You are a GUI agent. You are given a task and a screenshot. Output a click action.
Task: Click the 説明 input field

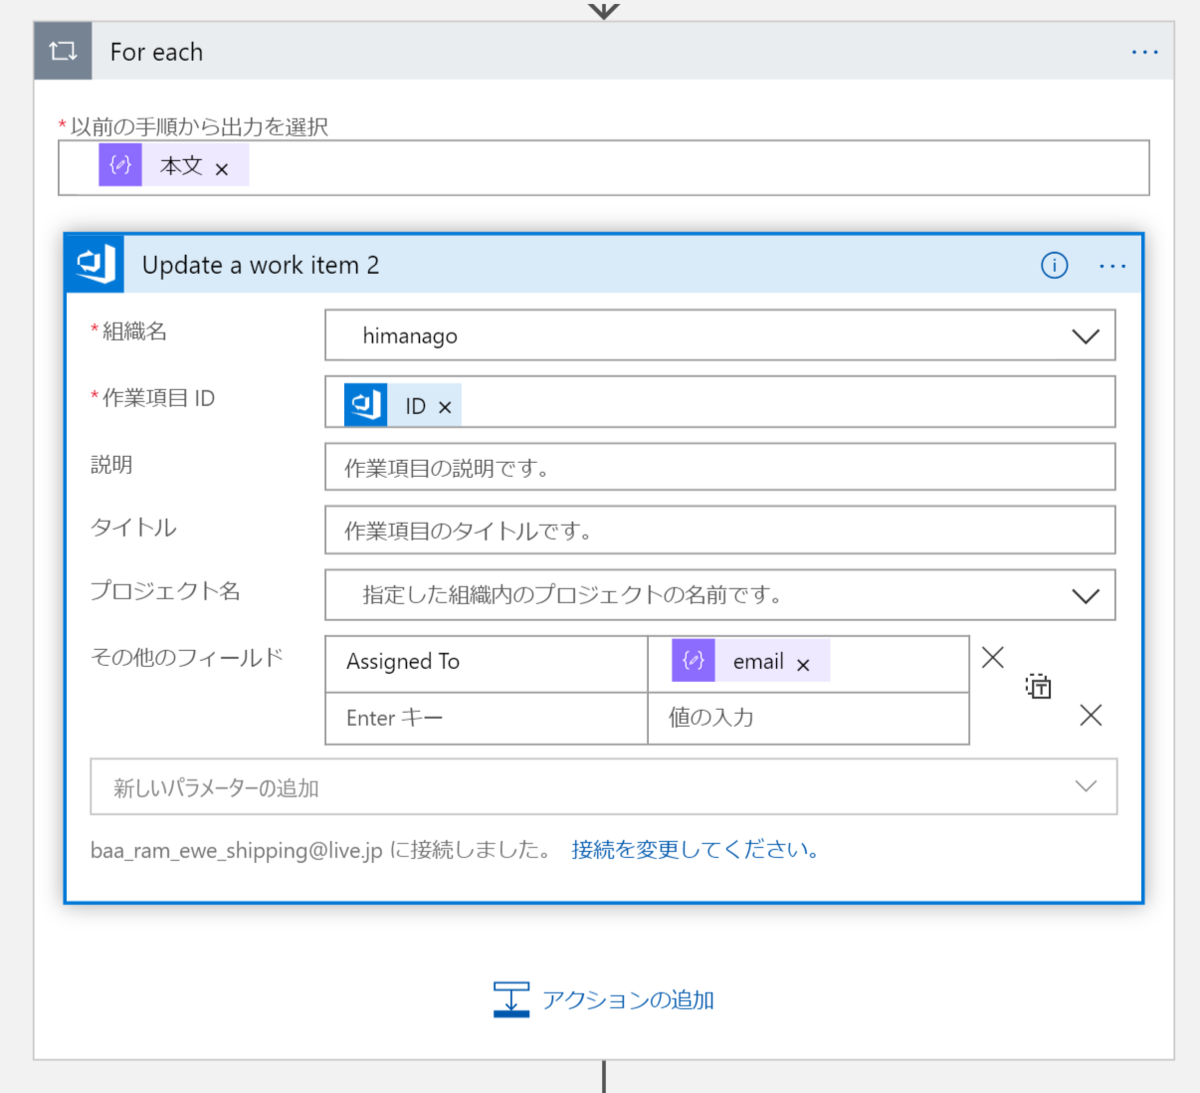720,467
